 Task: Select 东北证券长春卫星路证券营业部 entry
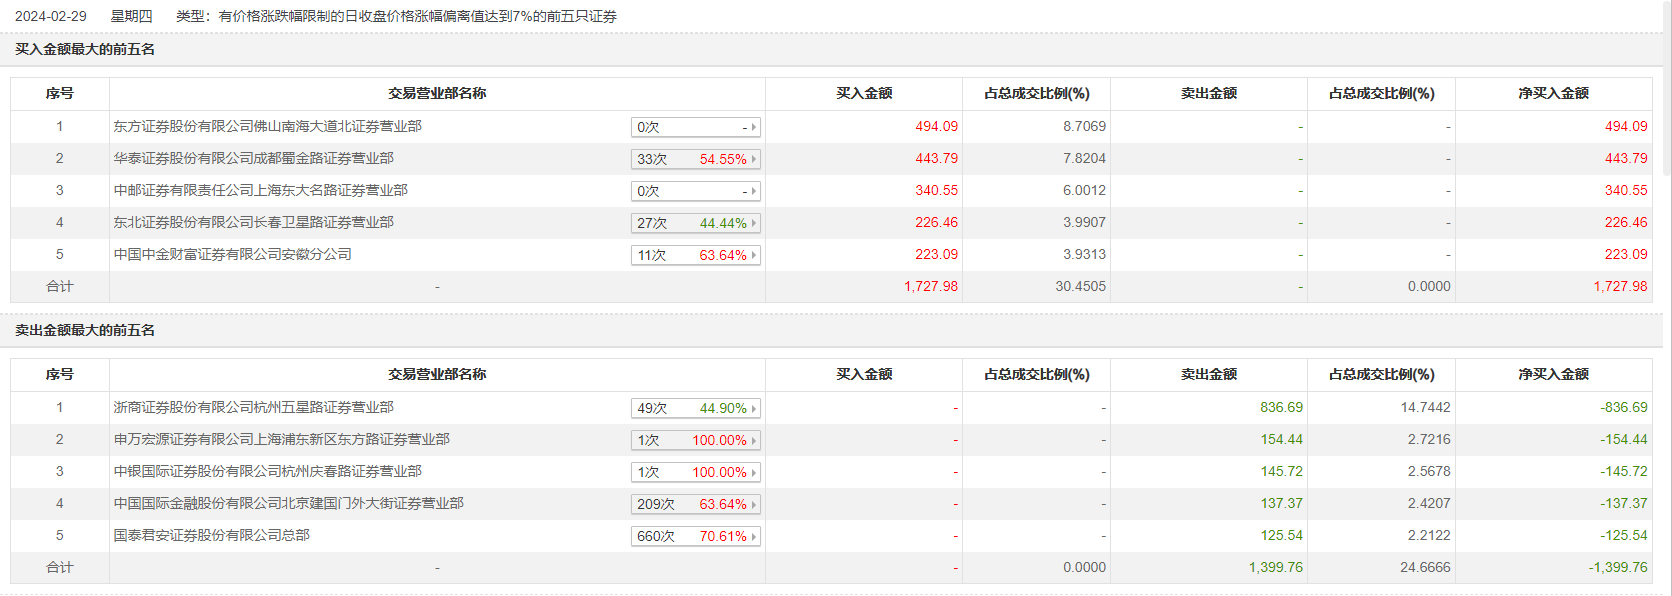click(x=253, y=222)
